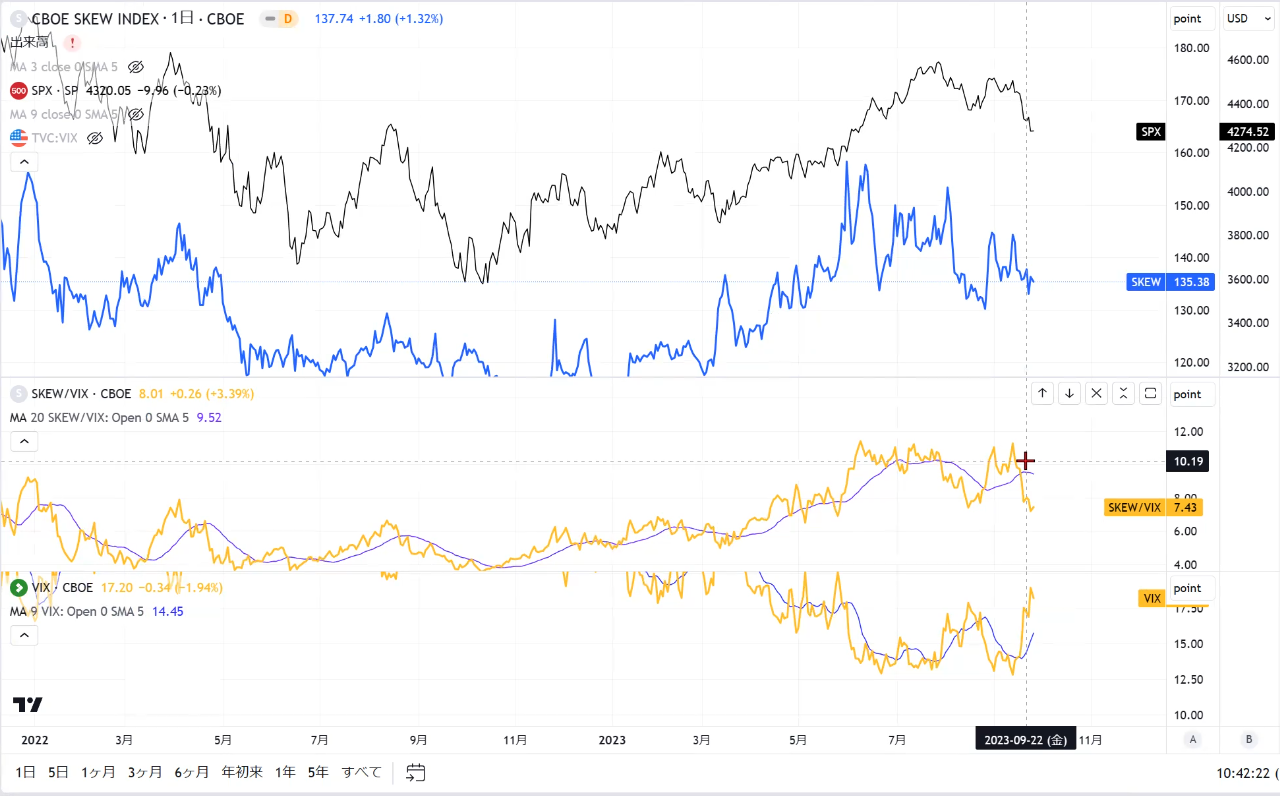This screenshot has height=796, width=1280.
Task: Select the 6ヶ月 time range
Action: click(x=192, y=772)
